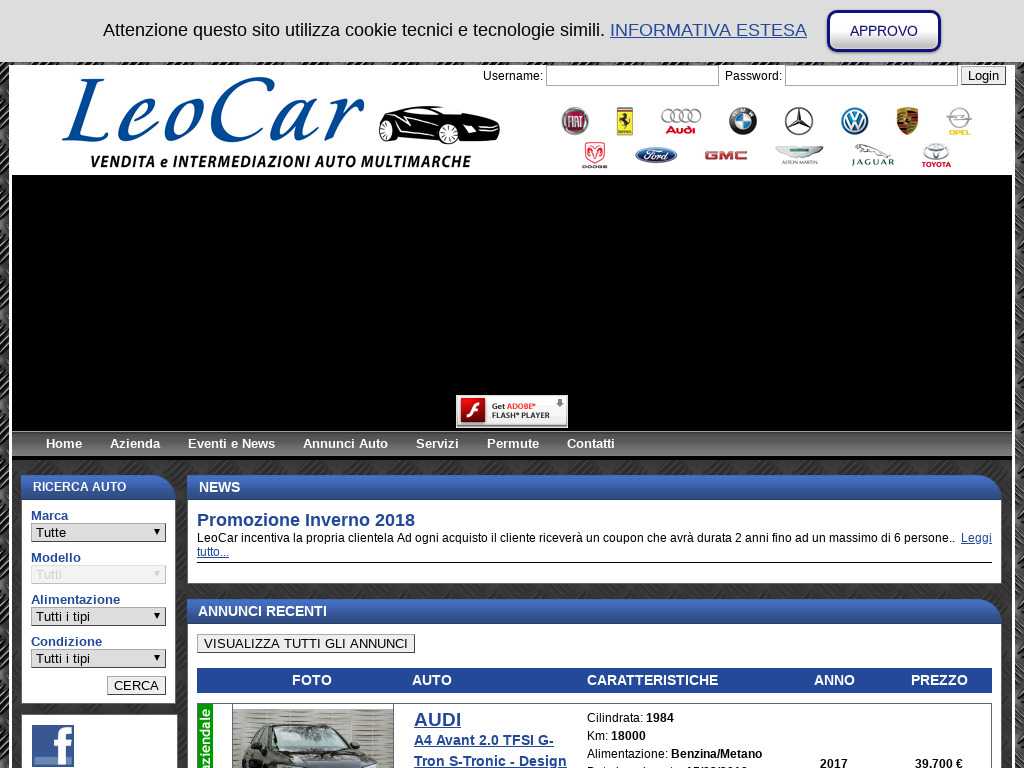
Task: Go to the Contatti menu item
Action: [590, 444]
